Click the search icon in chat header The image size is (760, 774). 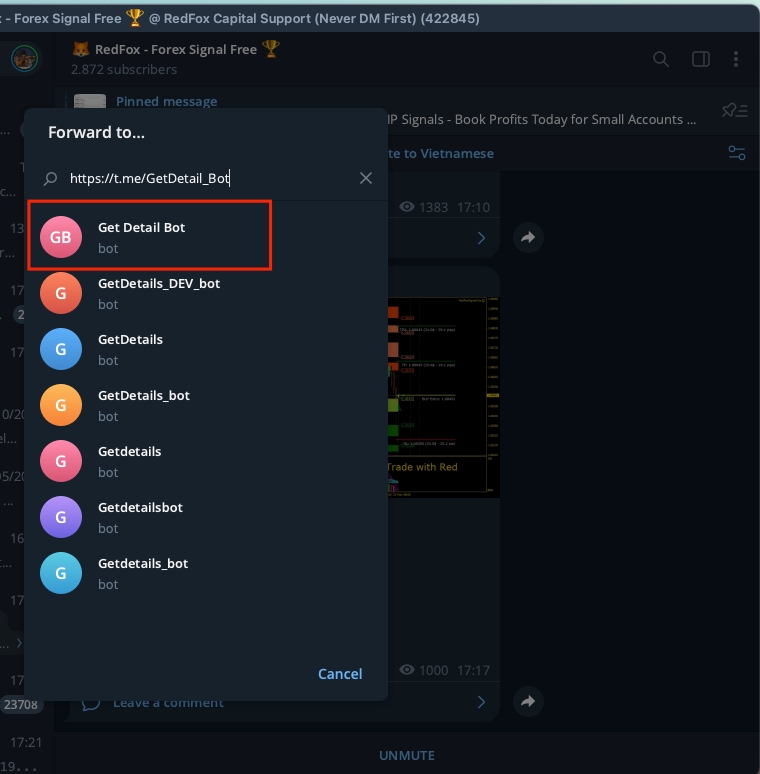coord(661,59)
